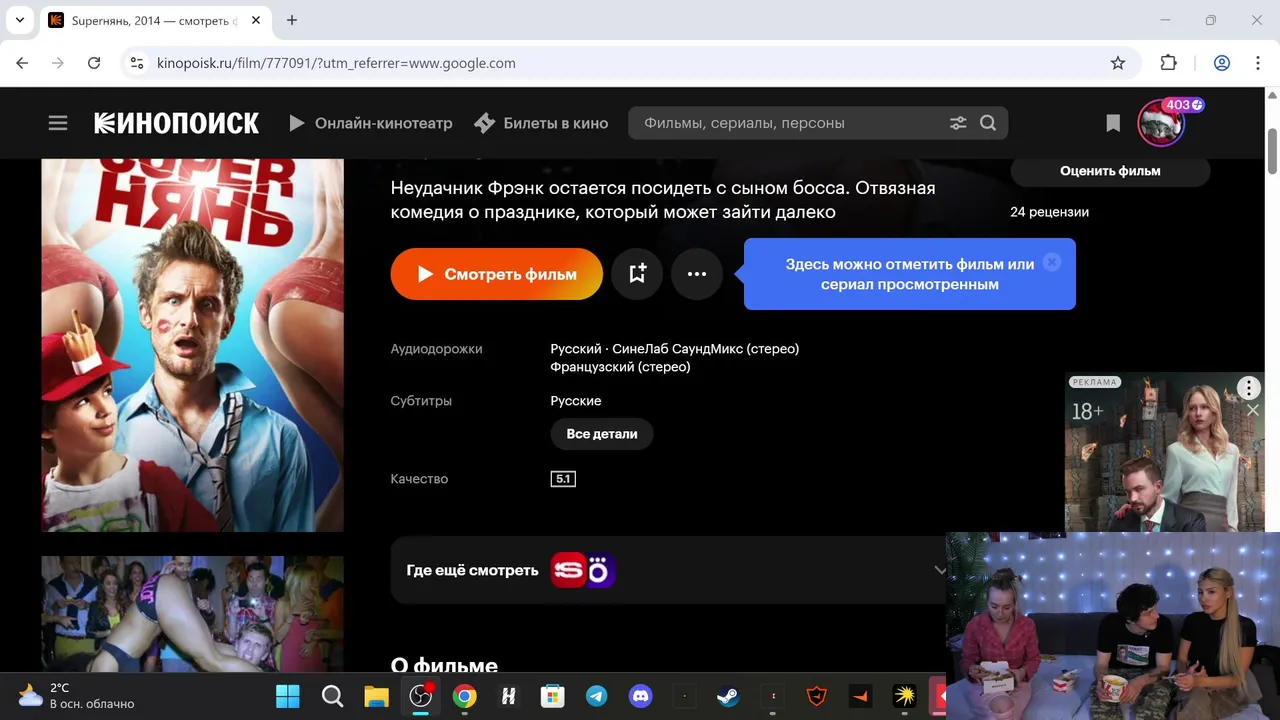Open ad options three-dots menu
Screen dimensions: 1280x720
tap(1249, 388)
